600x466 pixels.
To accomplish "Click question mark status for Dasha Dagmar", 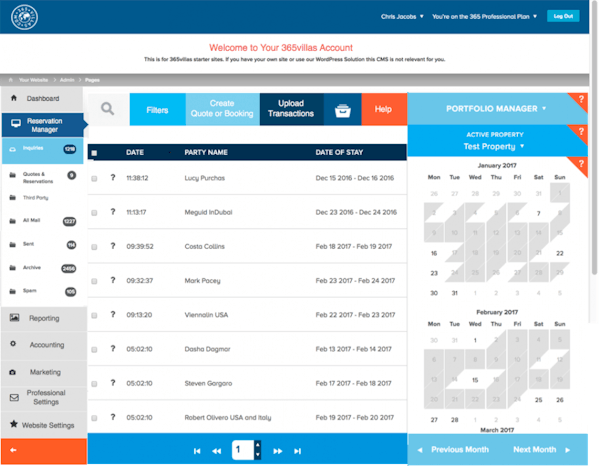I will [x=112, y=349].
